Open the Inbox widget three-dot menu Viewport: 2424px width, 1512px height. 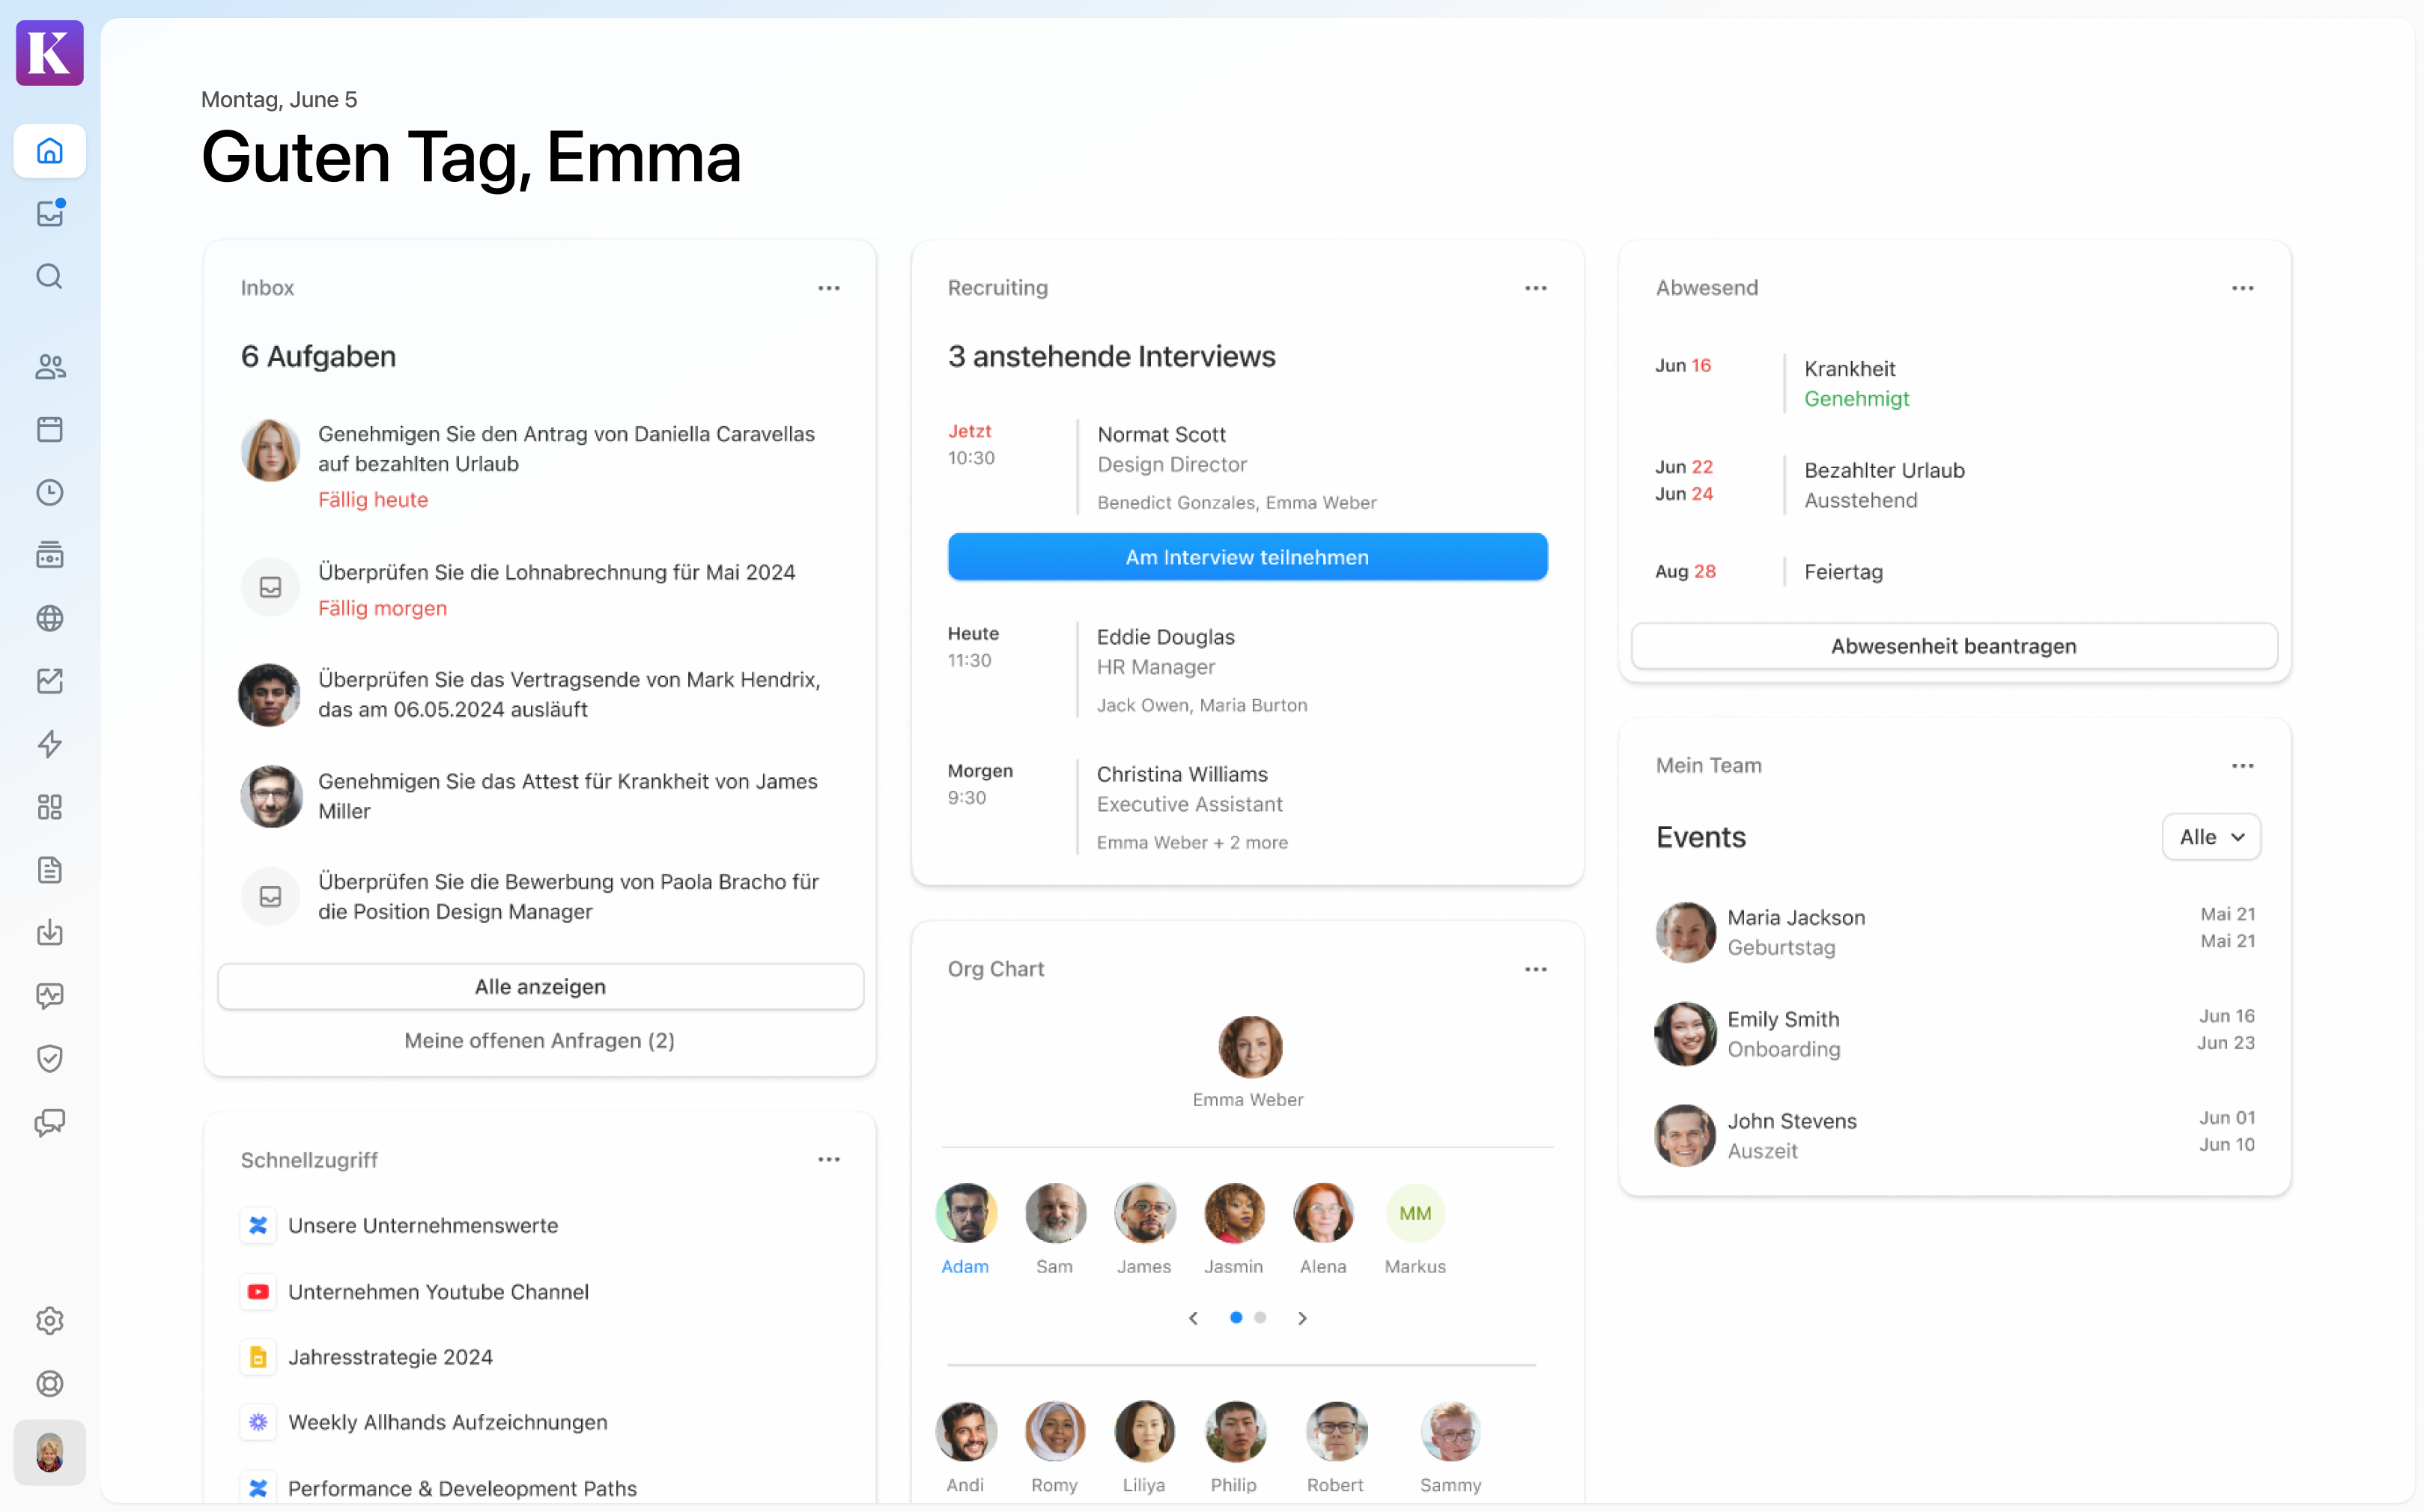[x=828, y=288]
